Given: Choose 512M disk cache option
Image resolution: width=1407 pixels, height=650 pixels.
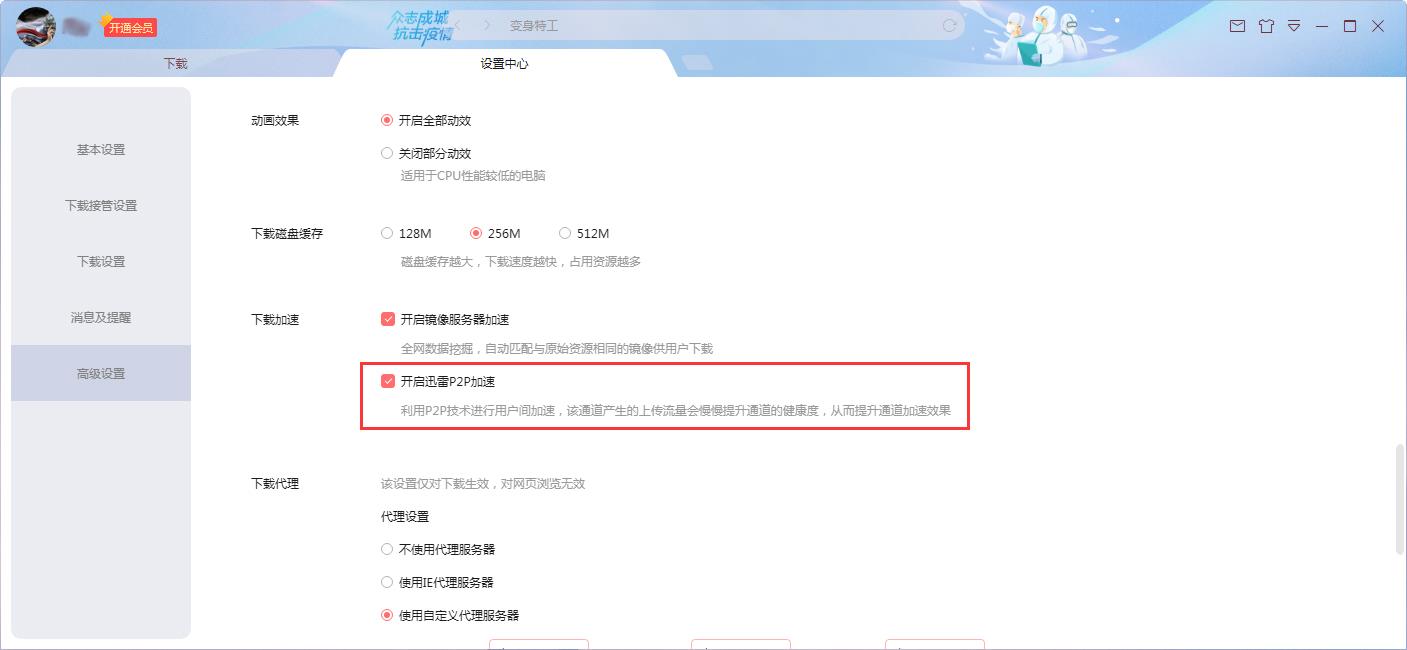Looking at the screenshot, I should tap(565, 234).
